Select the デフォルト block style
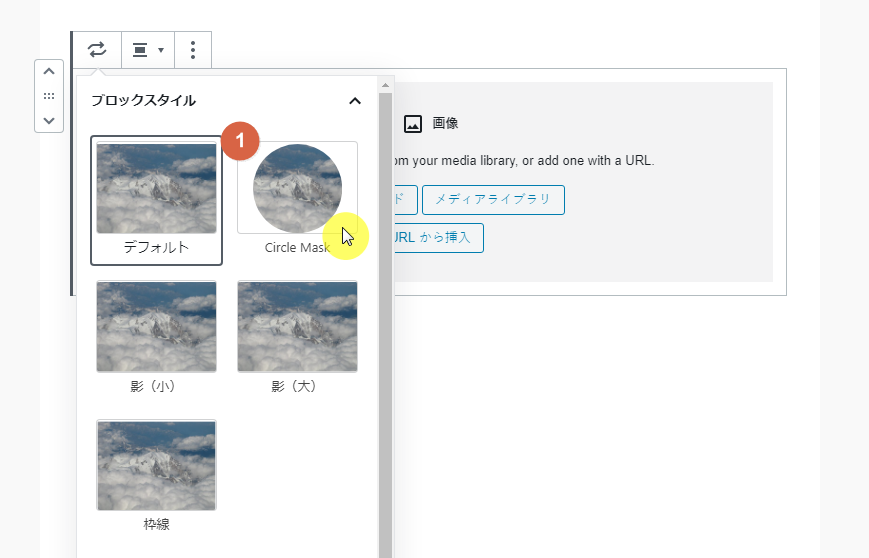The width and height of the screenshot is (869, 558). [x=156, y=200]
